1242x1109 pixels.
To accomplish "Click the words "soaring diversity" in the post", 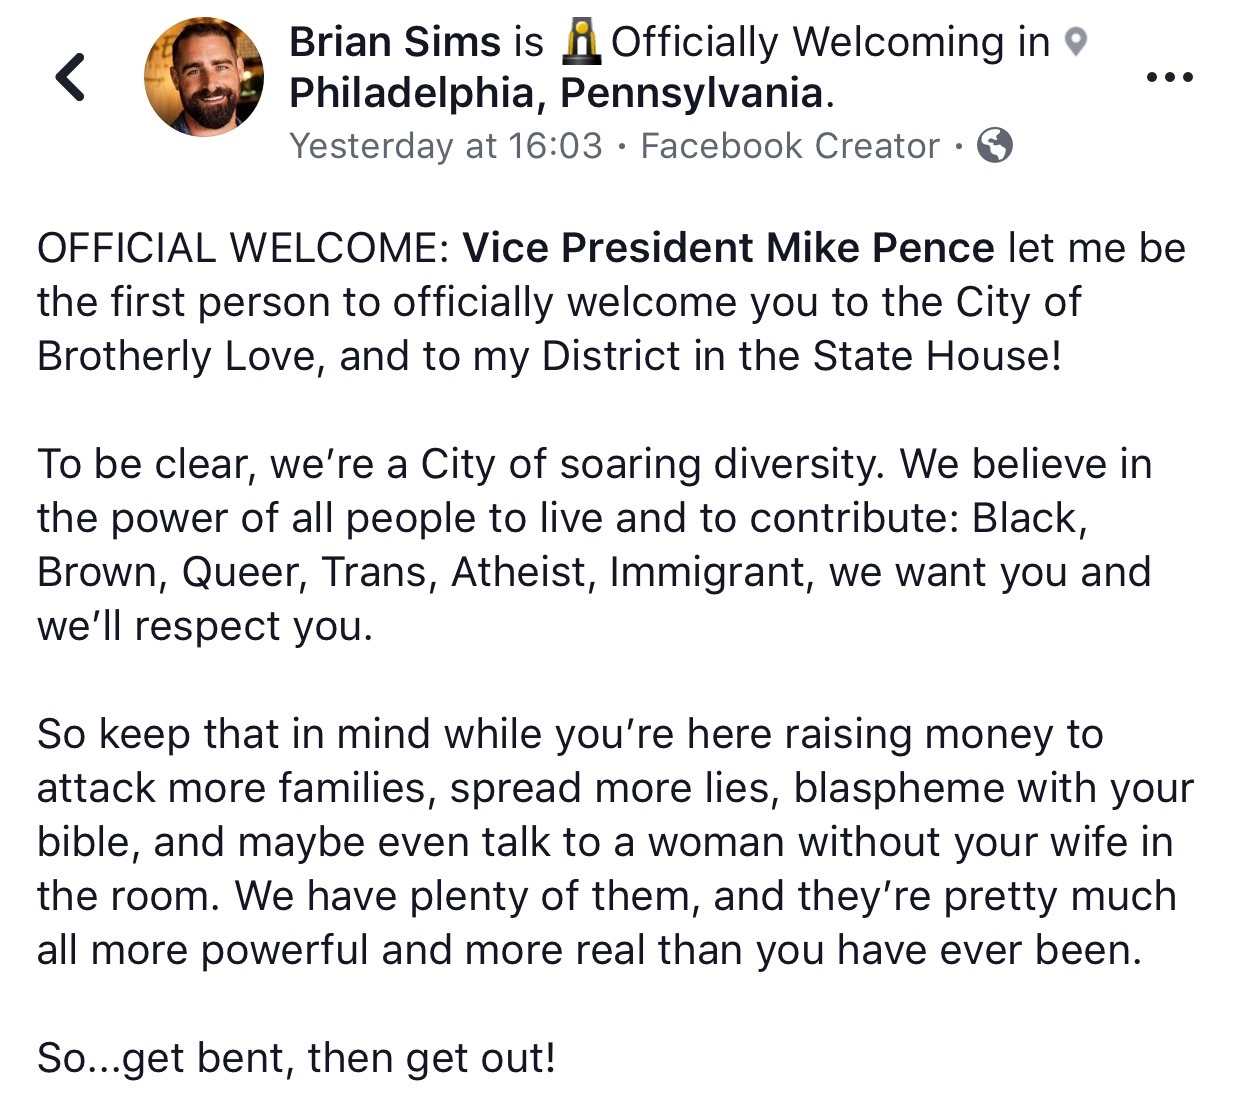I will click(x=723, y=464).
